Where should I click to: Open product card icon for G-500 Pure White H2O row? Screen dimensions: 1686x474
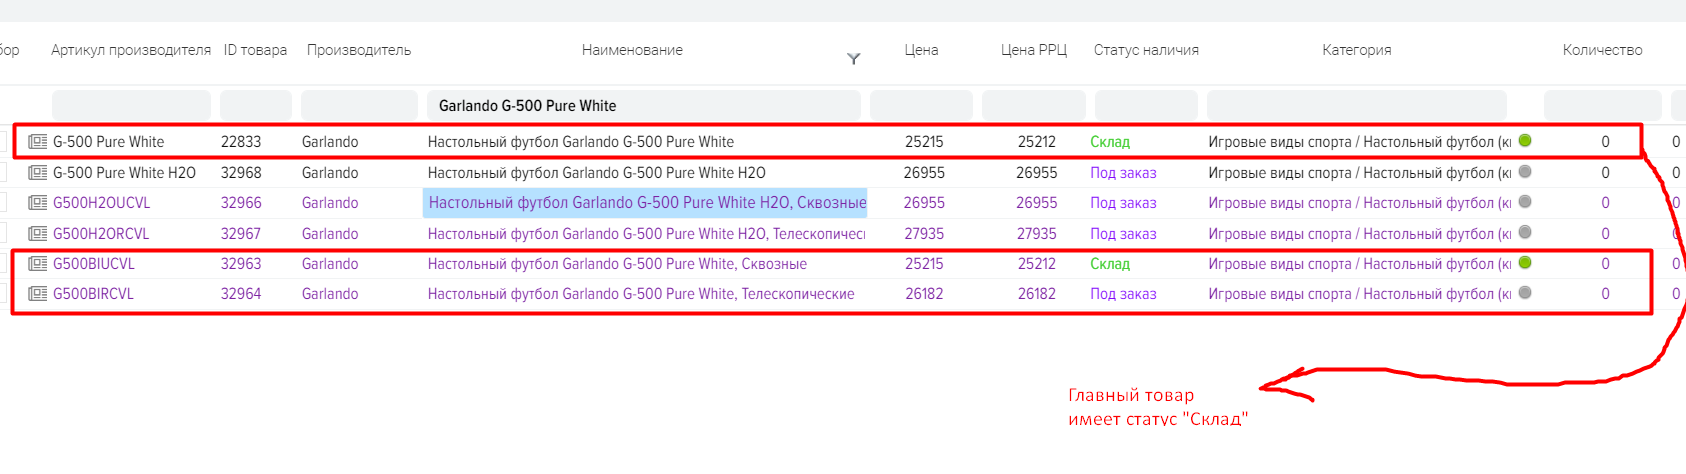pyautogui.click(x=38, y=173)
